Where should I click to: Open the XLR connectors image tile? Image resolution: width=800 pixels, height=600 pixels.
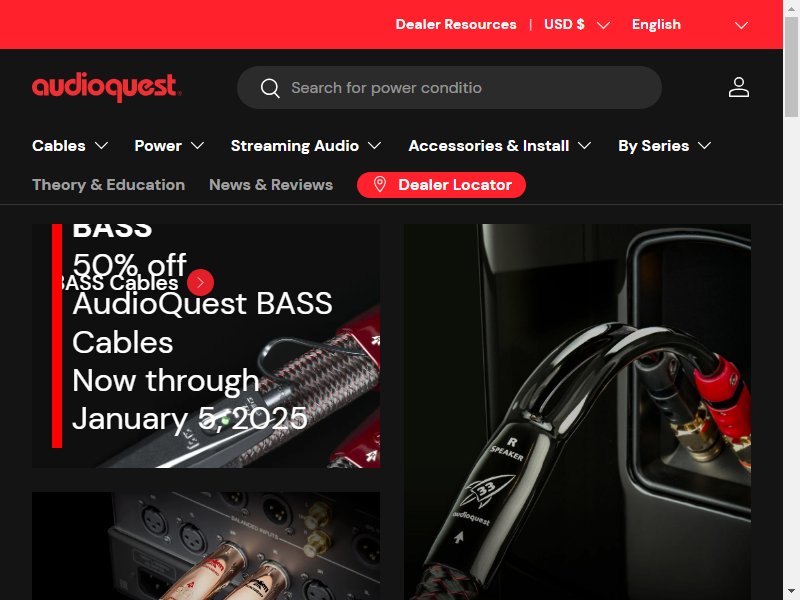(x=206, y=546)
